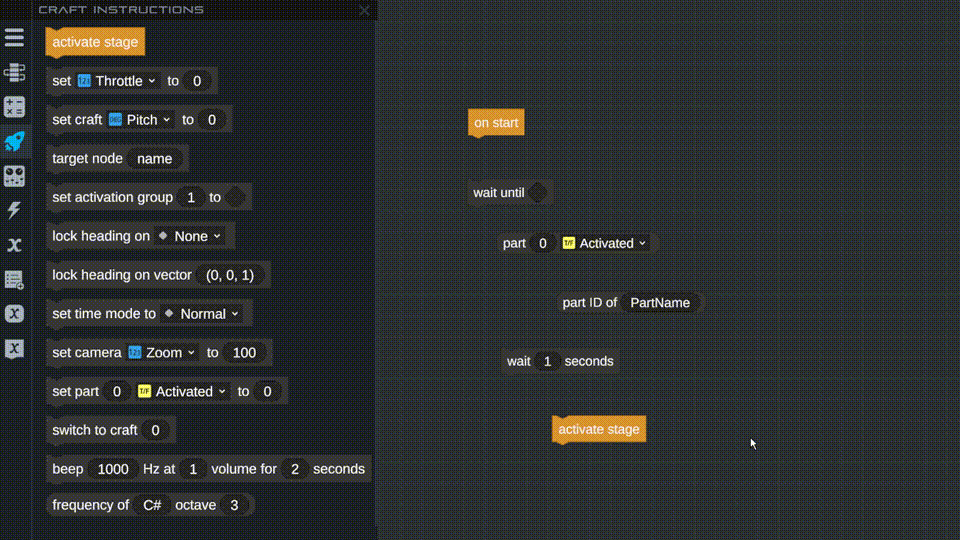The height and width of the screenshot is (540, 960).
Task: Open the Operators calculator category icon
Action: (14, 107)
